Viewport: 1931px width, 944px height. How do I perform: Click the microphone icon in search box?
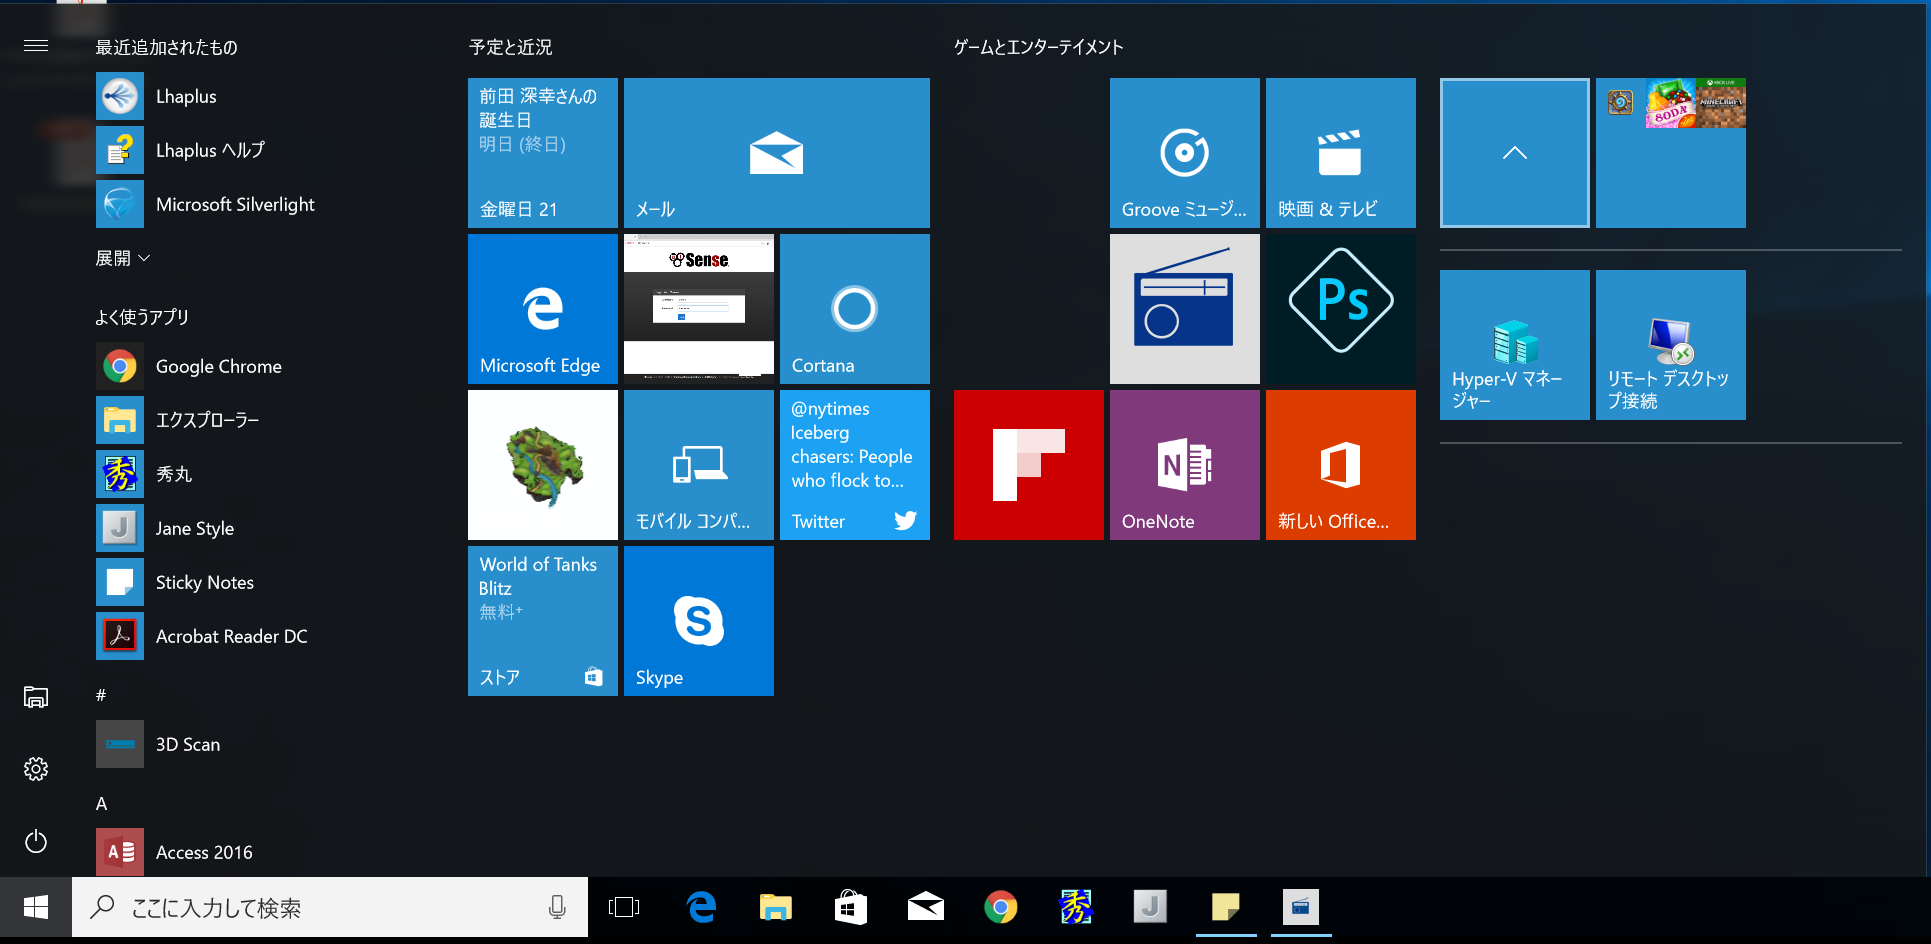click(x=557, y=907)
